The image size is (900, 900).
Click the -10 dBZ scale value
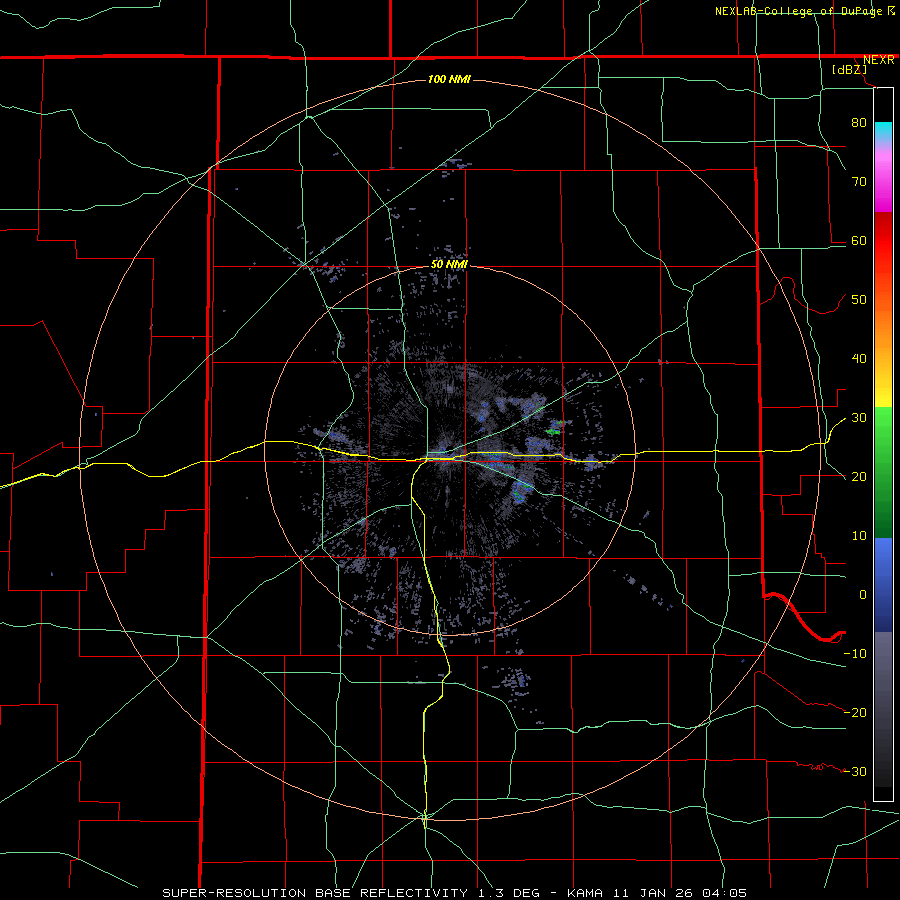pyautogui.click(x=855, y=654)
